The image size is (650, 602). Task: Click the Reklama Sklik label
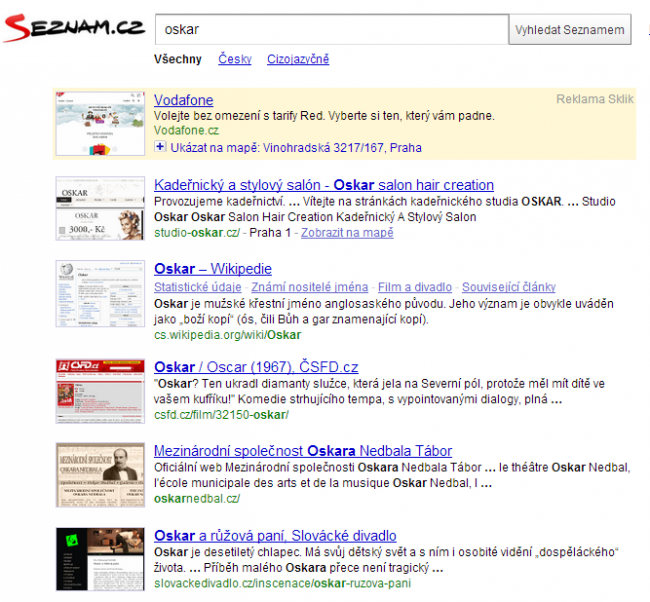click(x=594, y=99)
